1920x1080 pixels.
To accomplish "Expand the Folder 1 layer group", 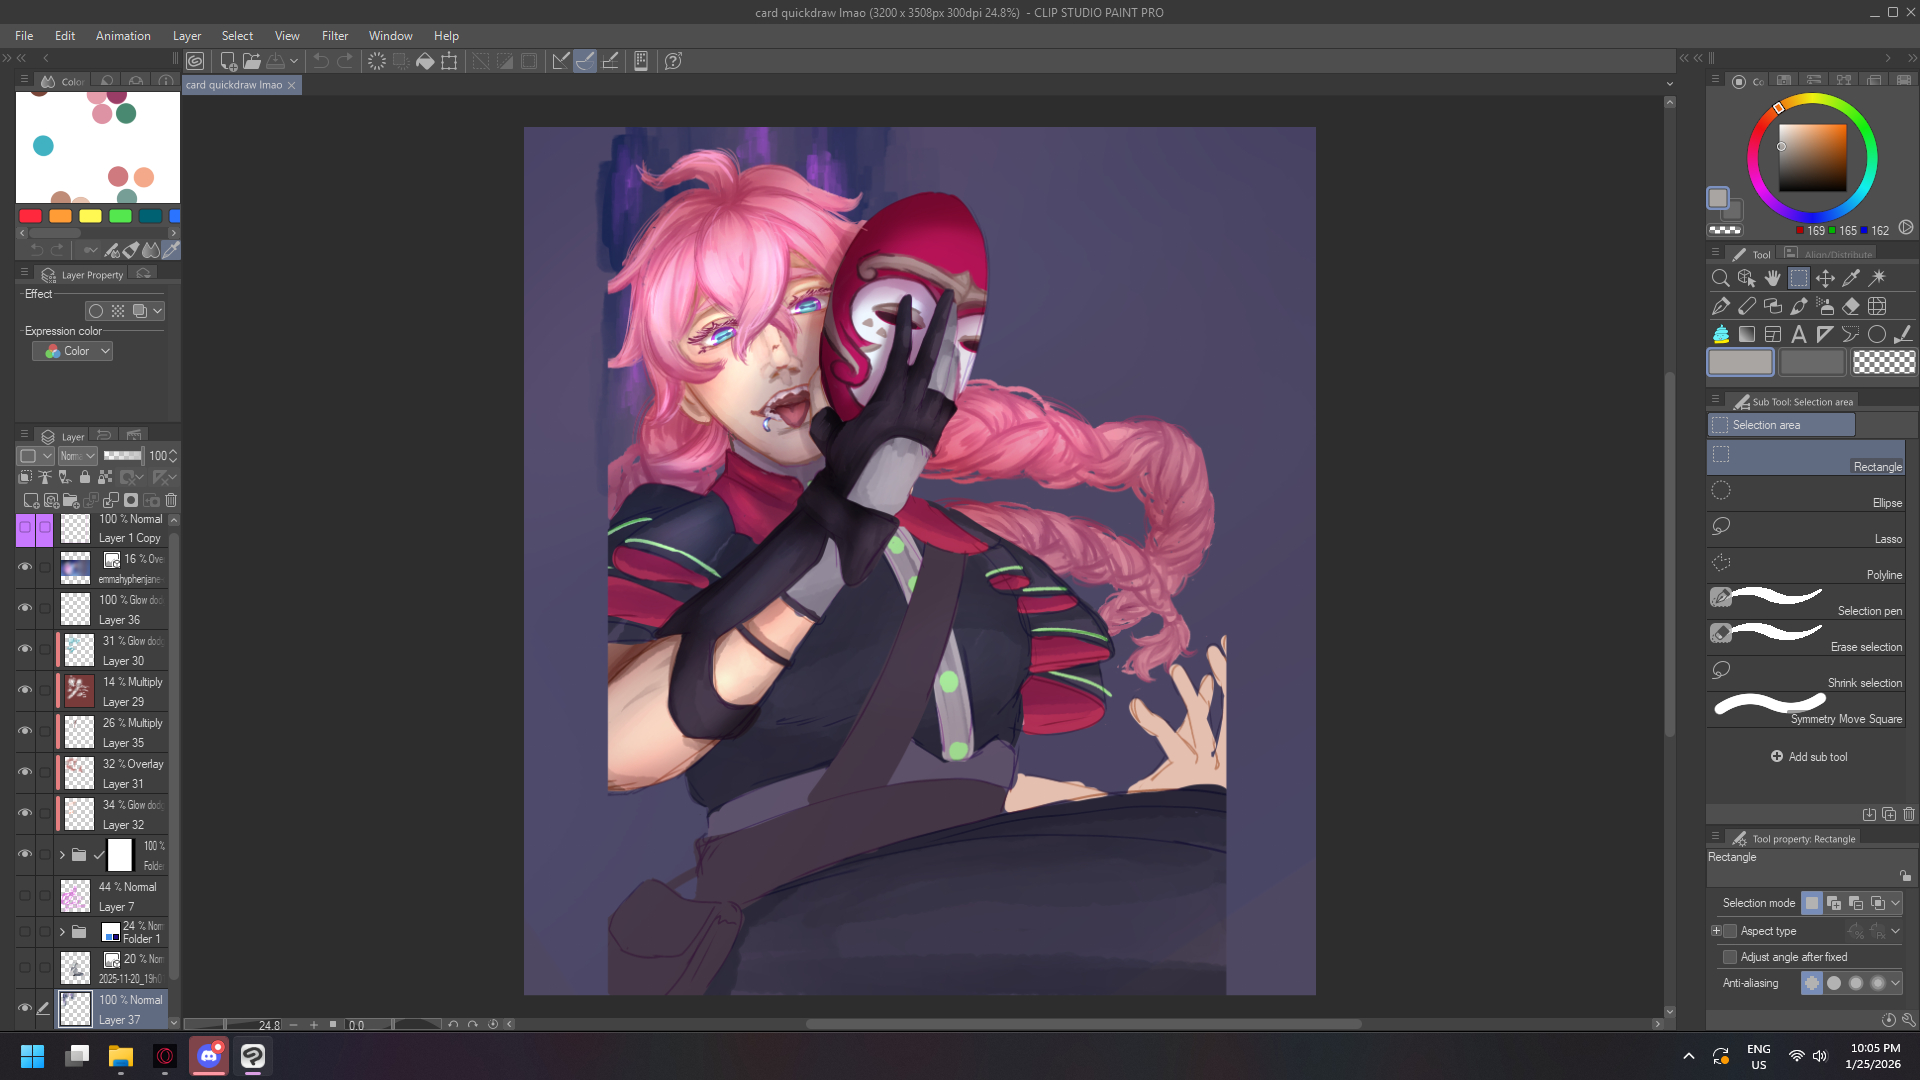I will pos(62,932).
